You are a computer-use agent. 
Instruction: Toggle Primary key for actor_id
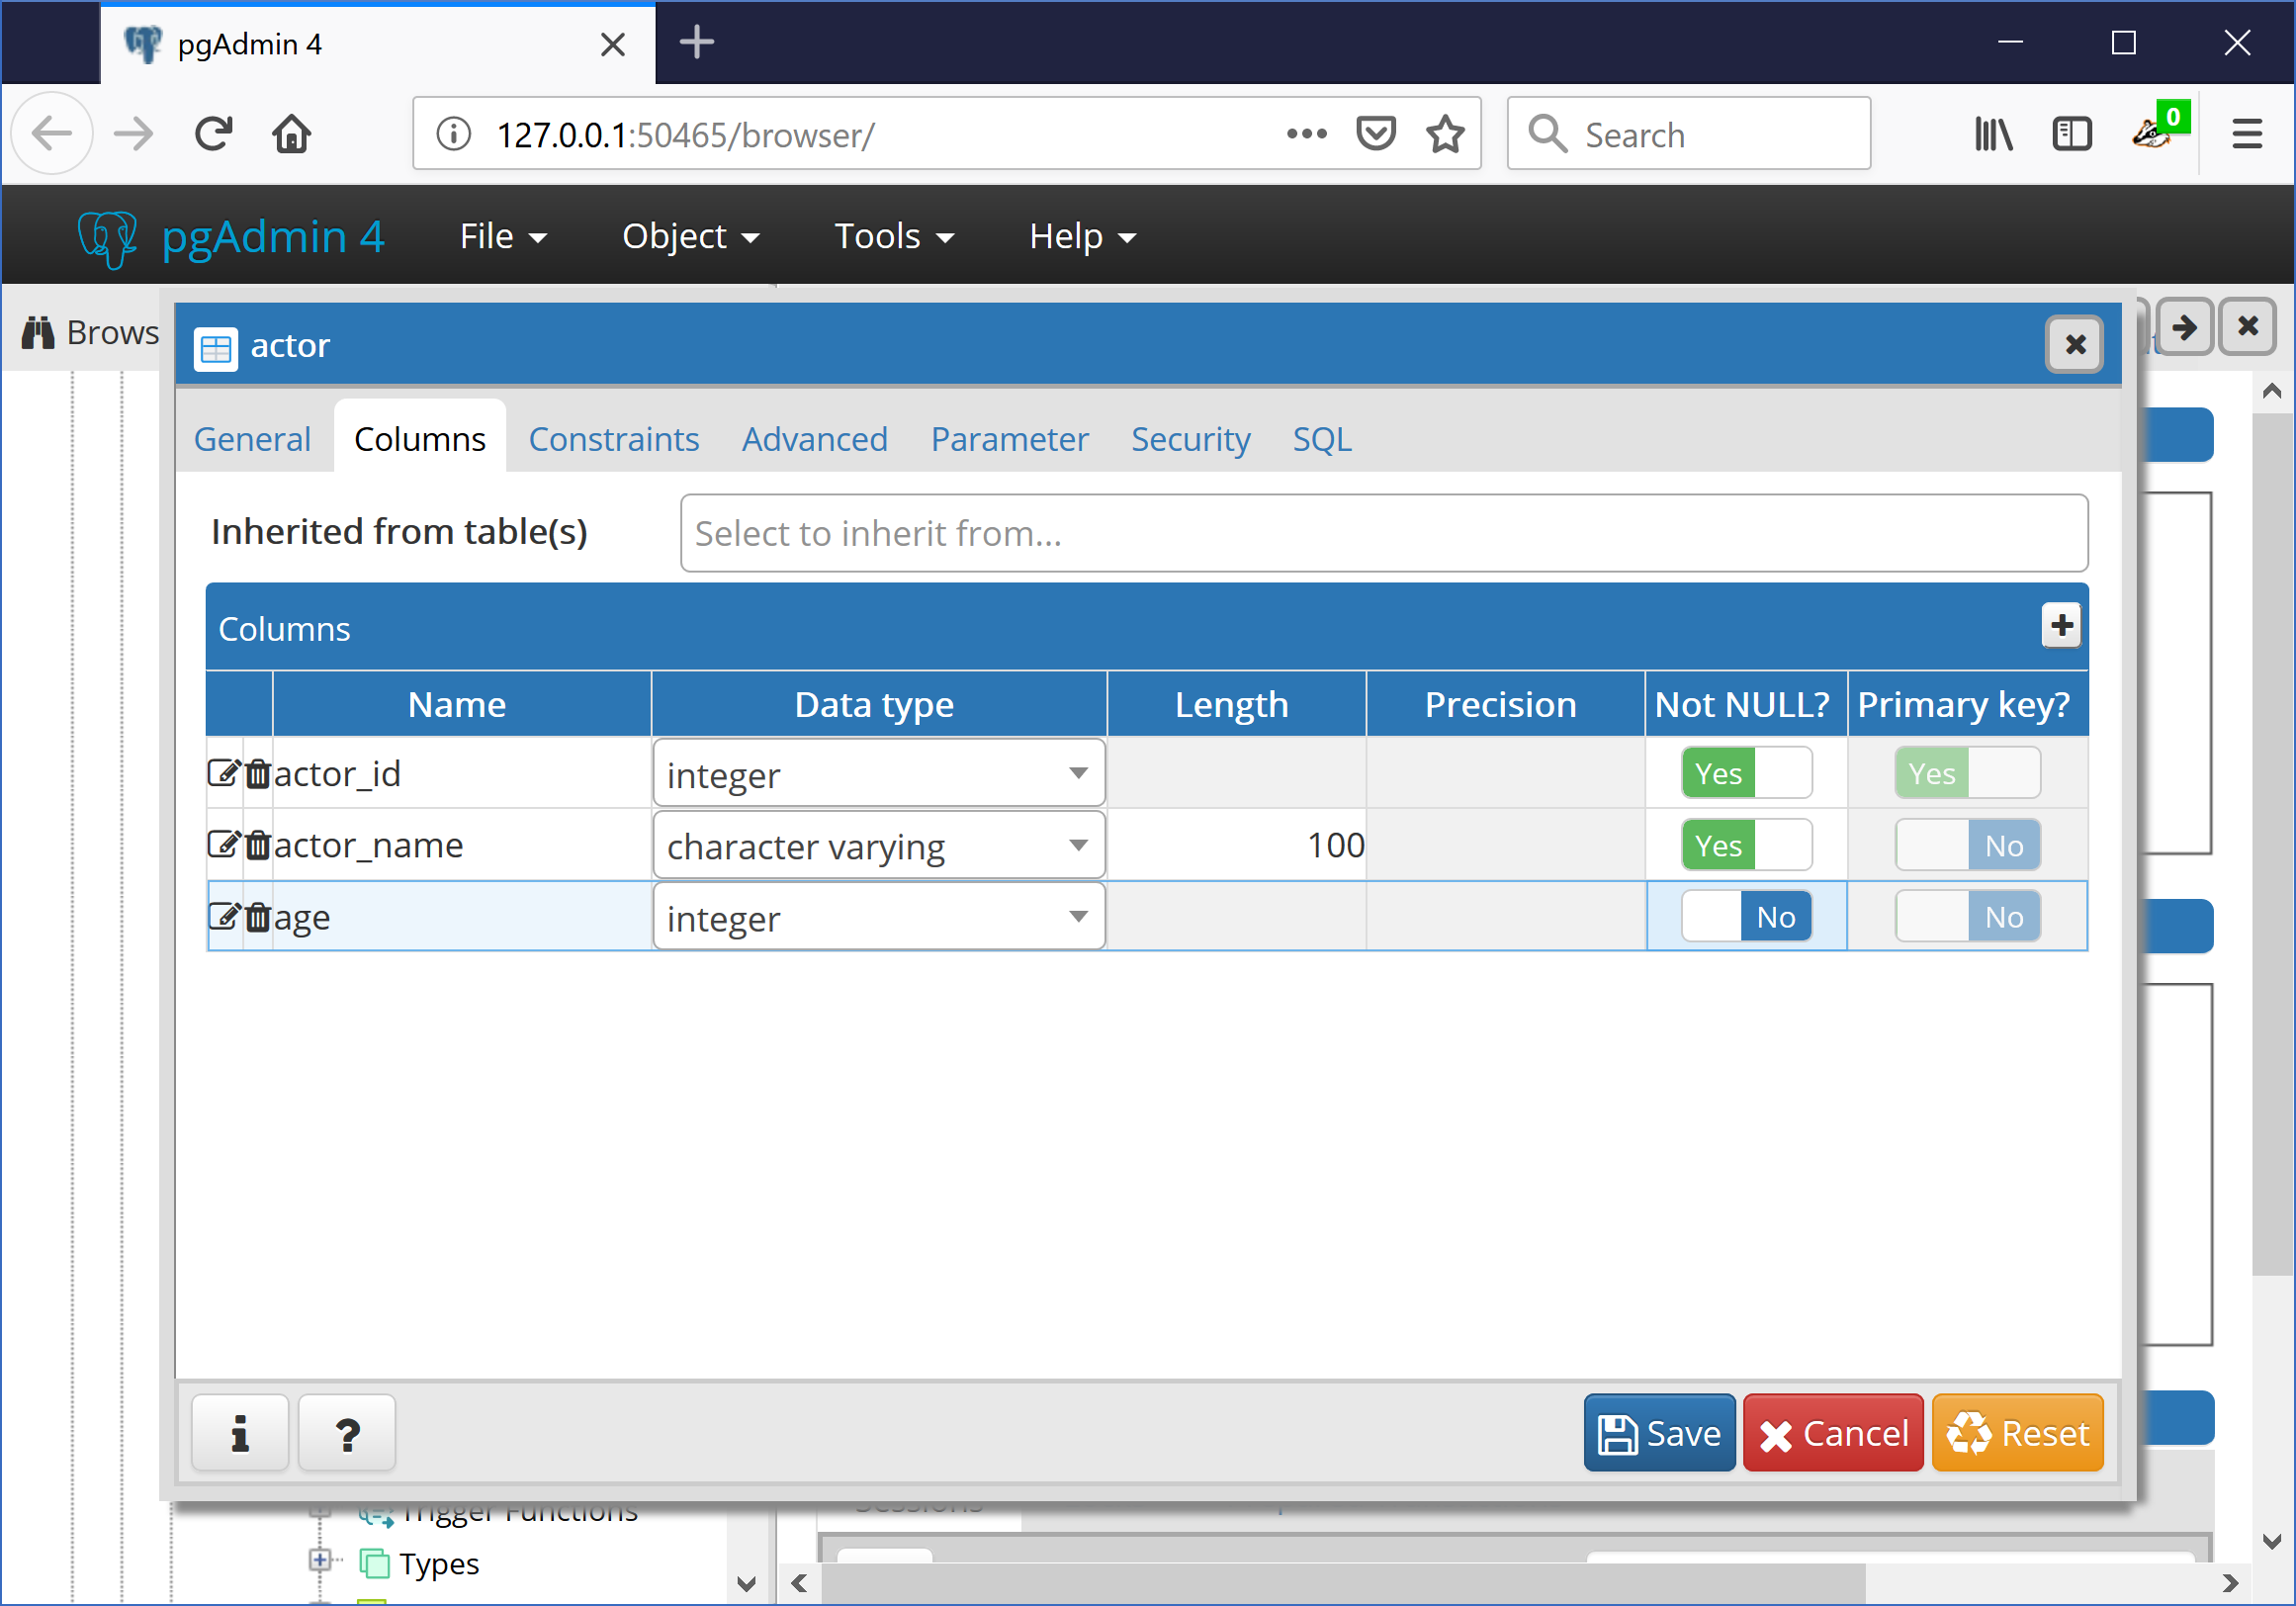[1967, 773]
